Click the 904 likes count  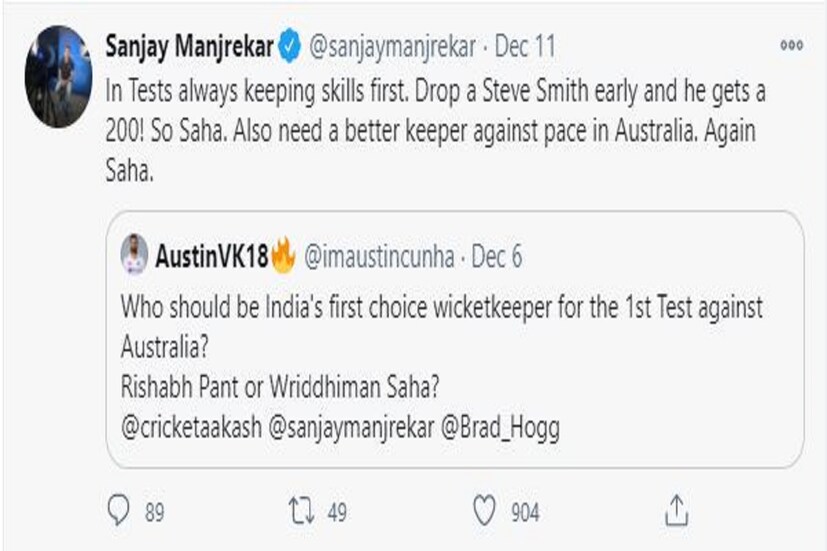(x=525, y=512)
